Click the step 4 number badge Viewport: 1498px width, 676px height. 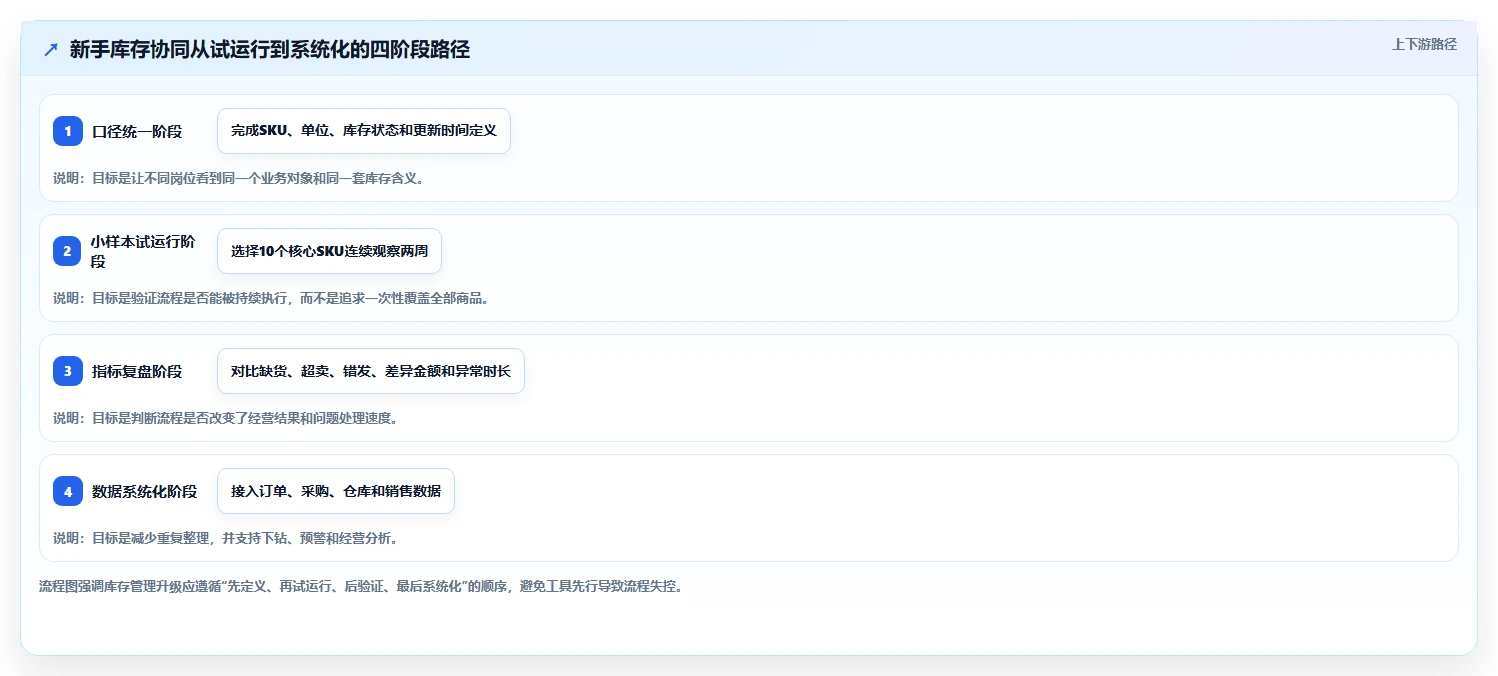68,491
